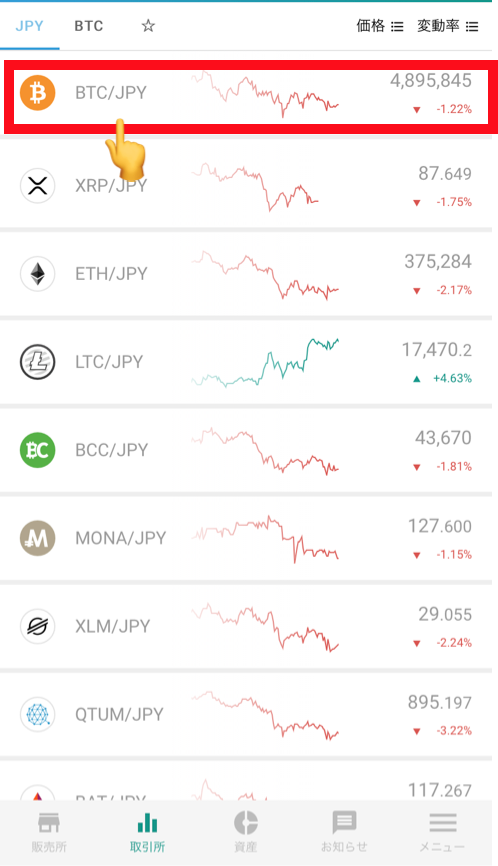Tap the Stellar XLM icon
Viewport: 498px width, 866px height.
pyautogui.click(x=38, y=626)
